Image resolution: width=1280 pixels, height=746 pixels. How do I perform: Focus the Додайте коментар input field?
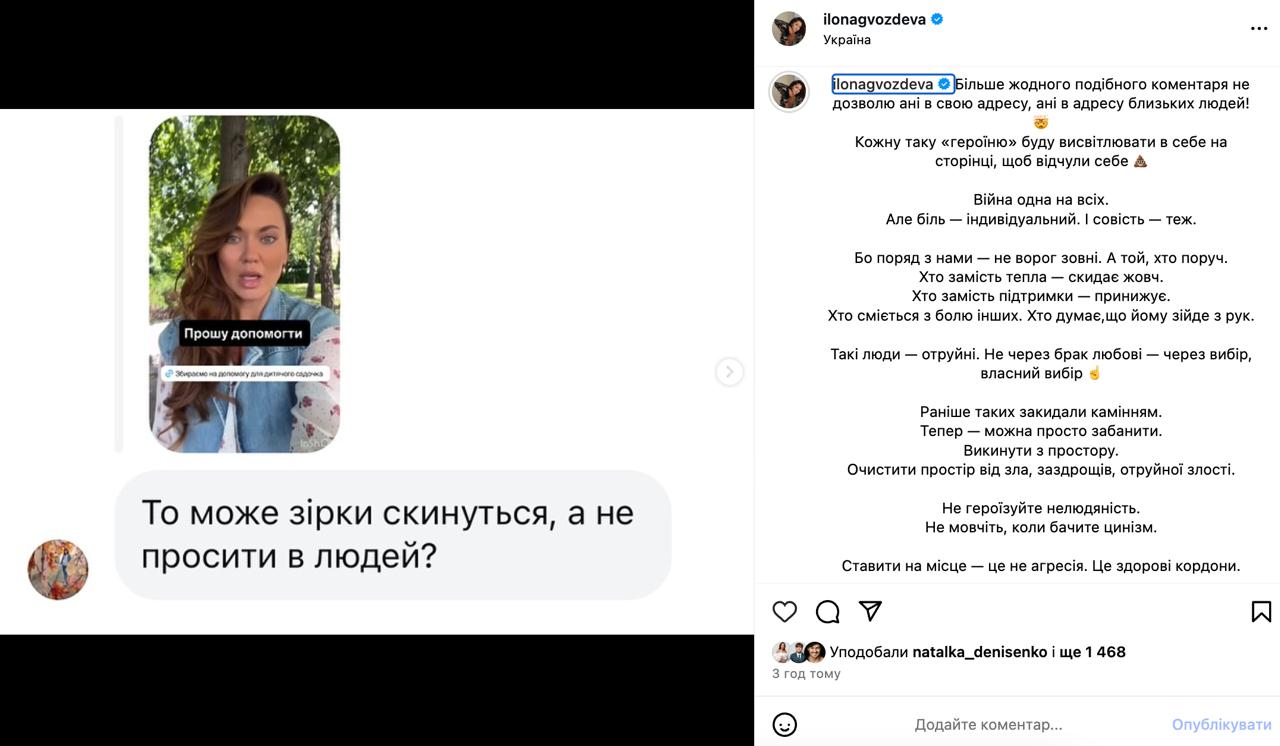(x=988, y=725)
